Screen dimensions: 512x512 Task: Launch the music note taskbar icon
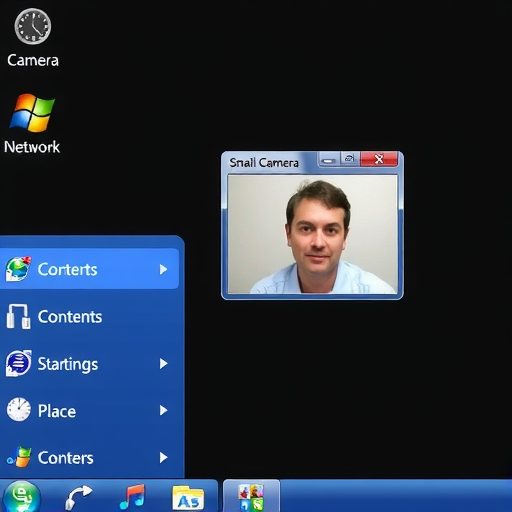(x=132, y=497)
